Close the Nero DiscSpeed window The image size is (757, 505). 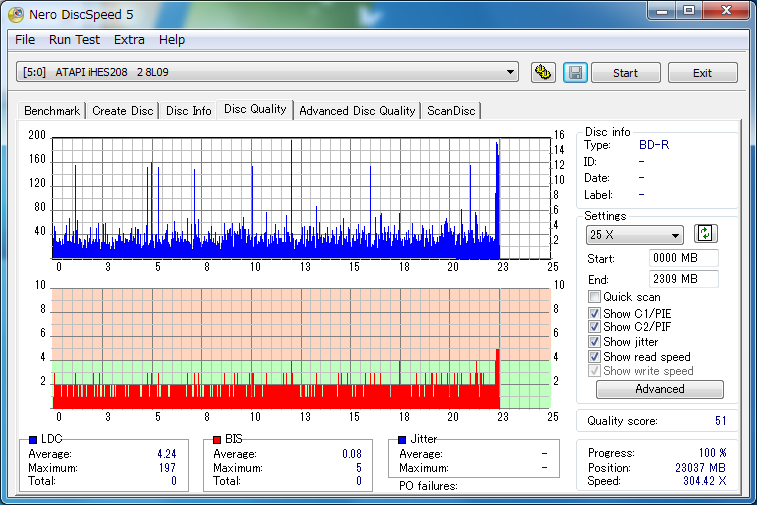click(x=726, y=11)
